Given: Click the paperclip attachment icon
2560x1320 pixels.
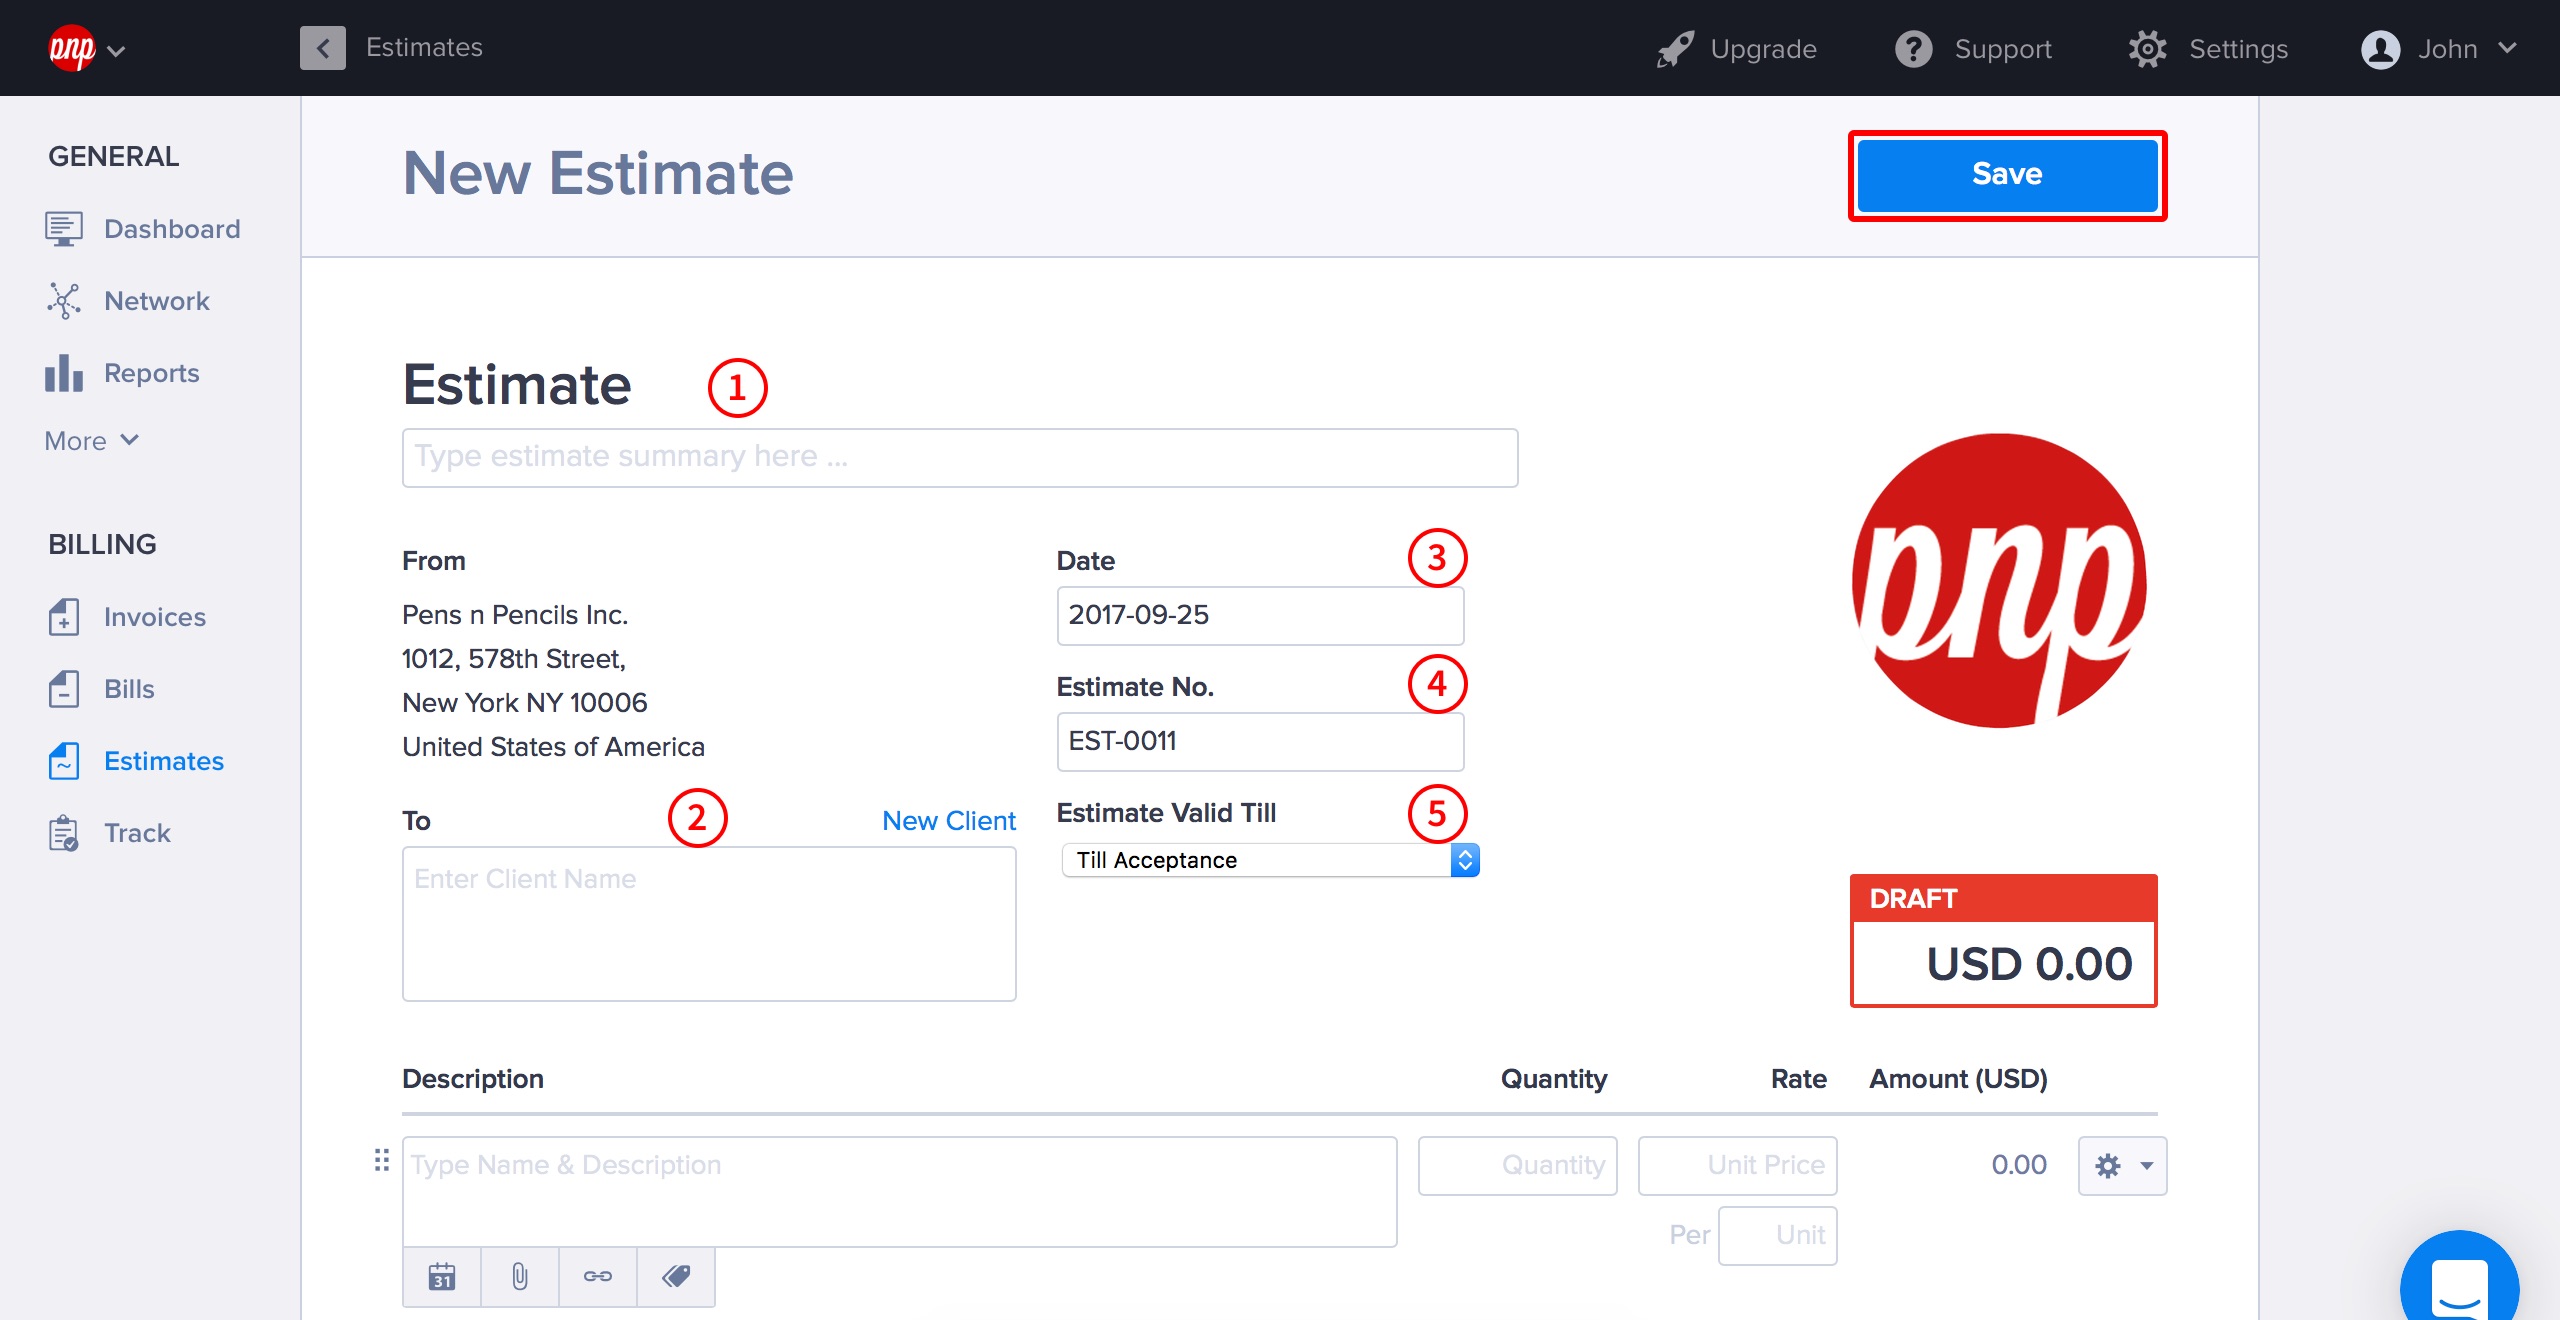Looking at the screenshot, I should (519, 1276).
